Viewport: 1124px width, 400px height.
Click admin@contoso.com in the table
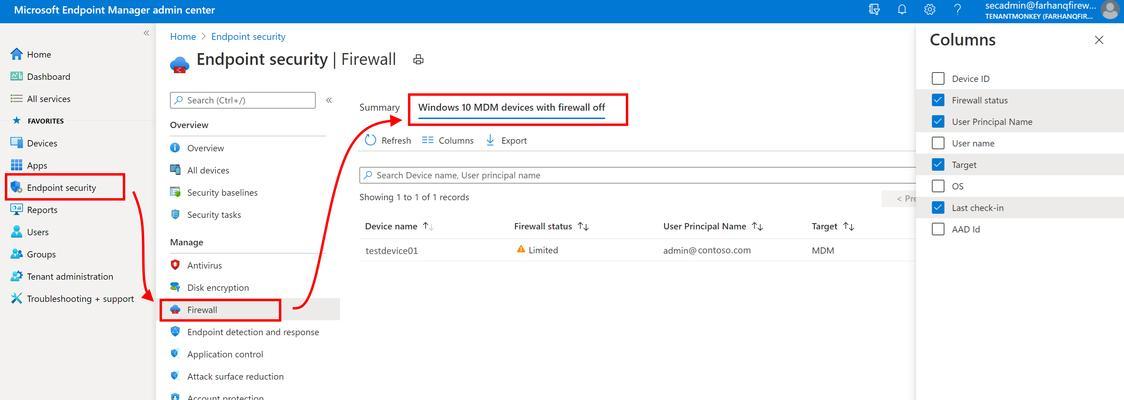point(707,250)
